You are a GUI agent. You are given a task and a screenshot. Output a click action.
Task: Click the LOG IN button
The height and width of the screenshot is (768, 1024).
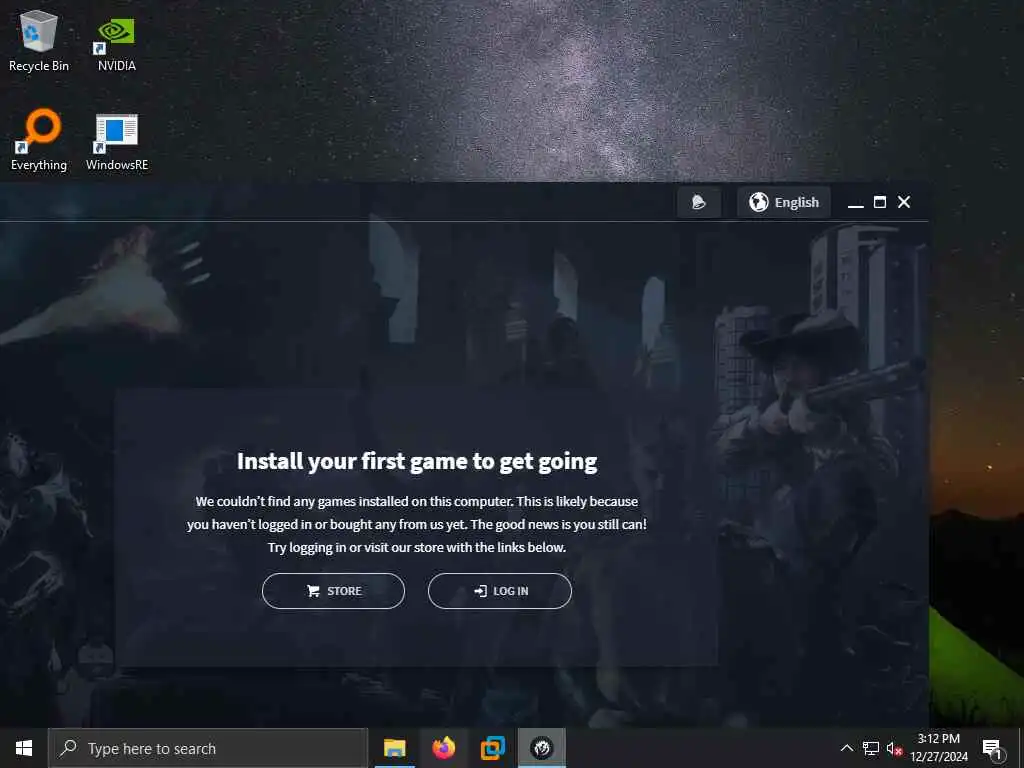pos(500,591)
